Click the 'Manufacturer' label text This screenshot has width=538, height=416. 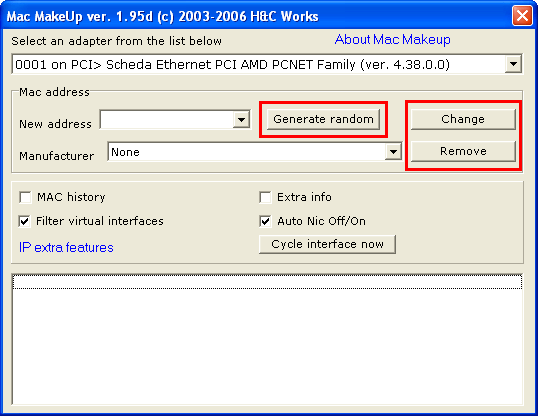(56, 156)
